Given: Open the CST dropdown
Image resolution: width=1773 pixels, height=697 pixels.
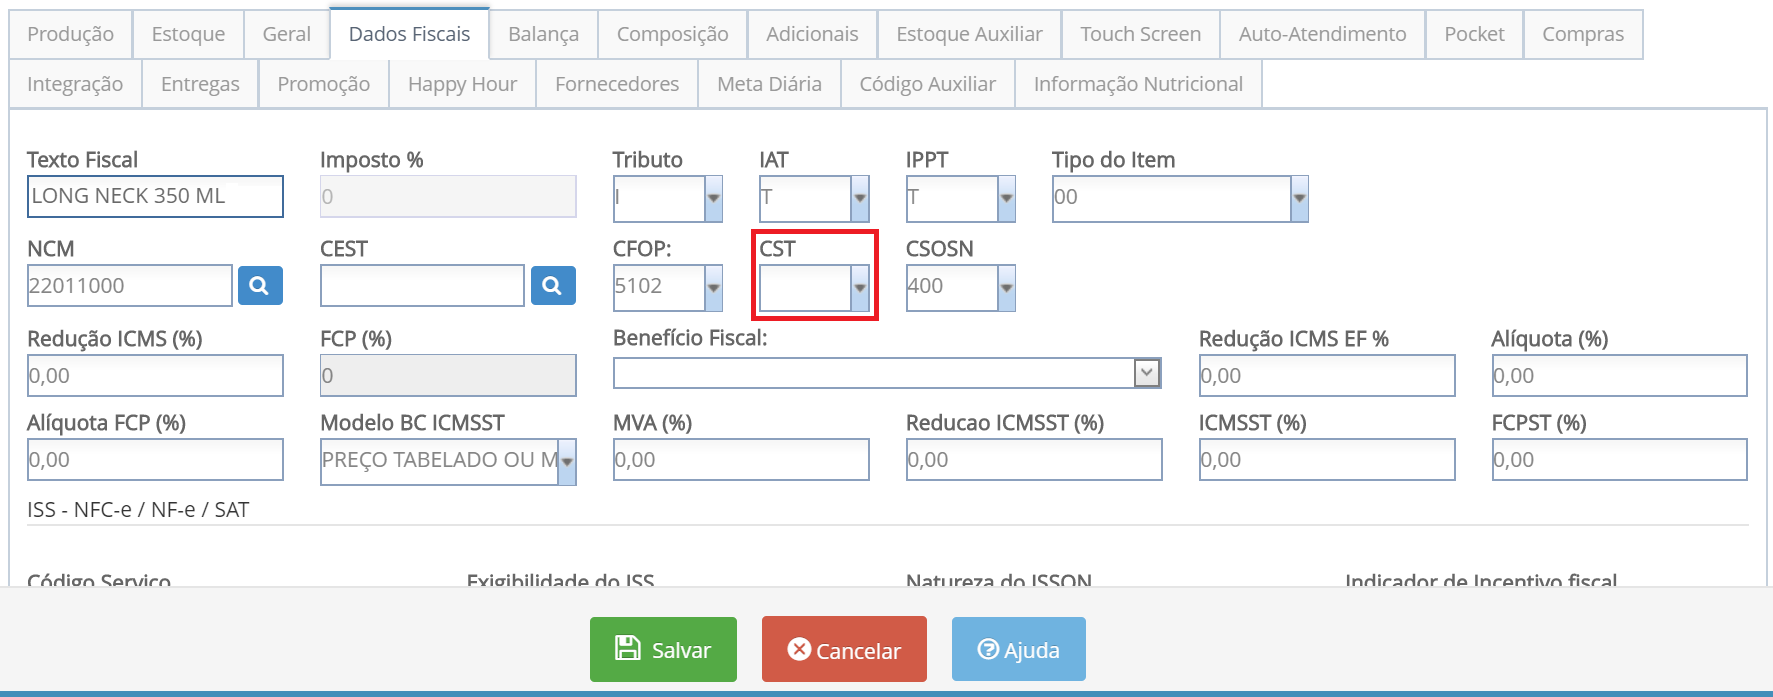Looking at the screenshot, I should (x=860, y=288).
